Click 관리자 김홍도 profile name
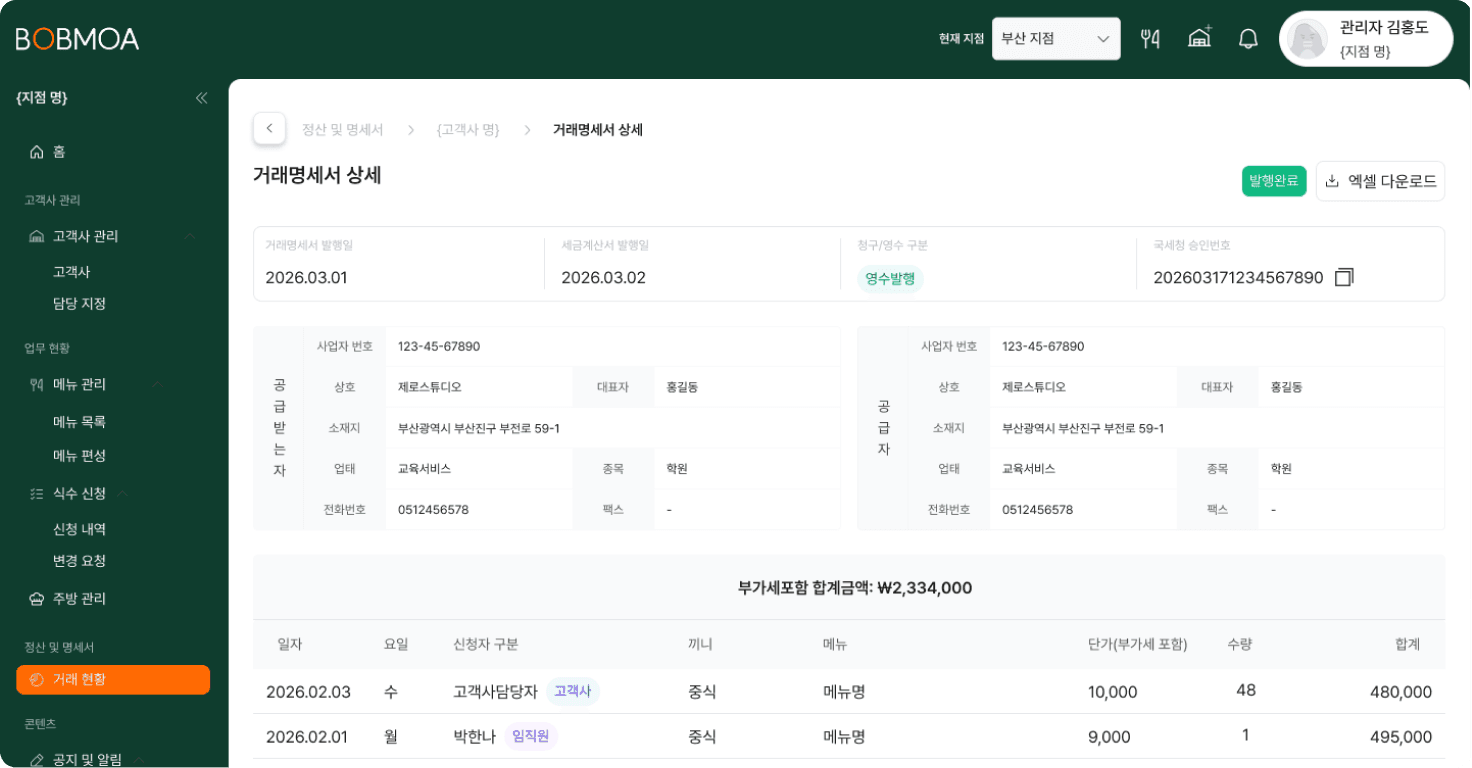This screenshot has width=1472, height=768. tap(1383, 28)
